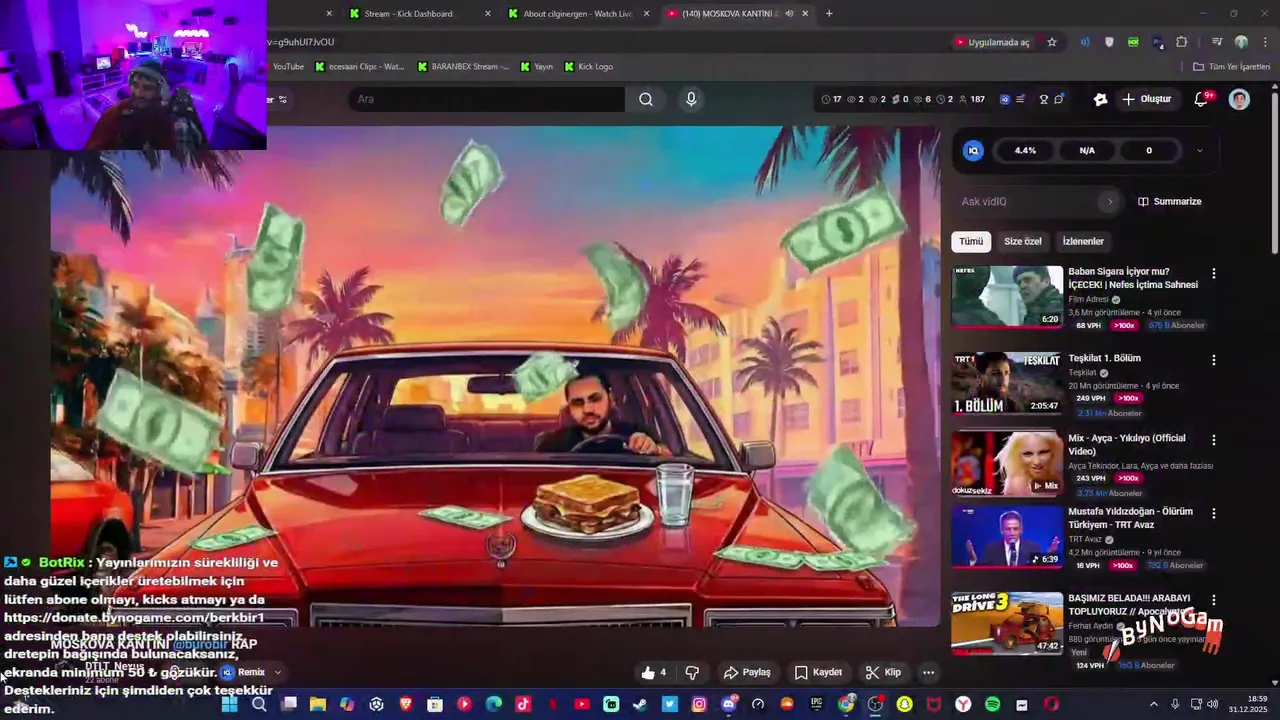Open the Yayın bookmark

coord(536,66)
